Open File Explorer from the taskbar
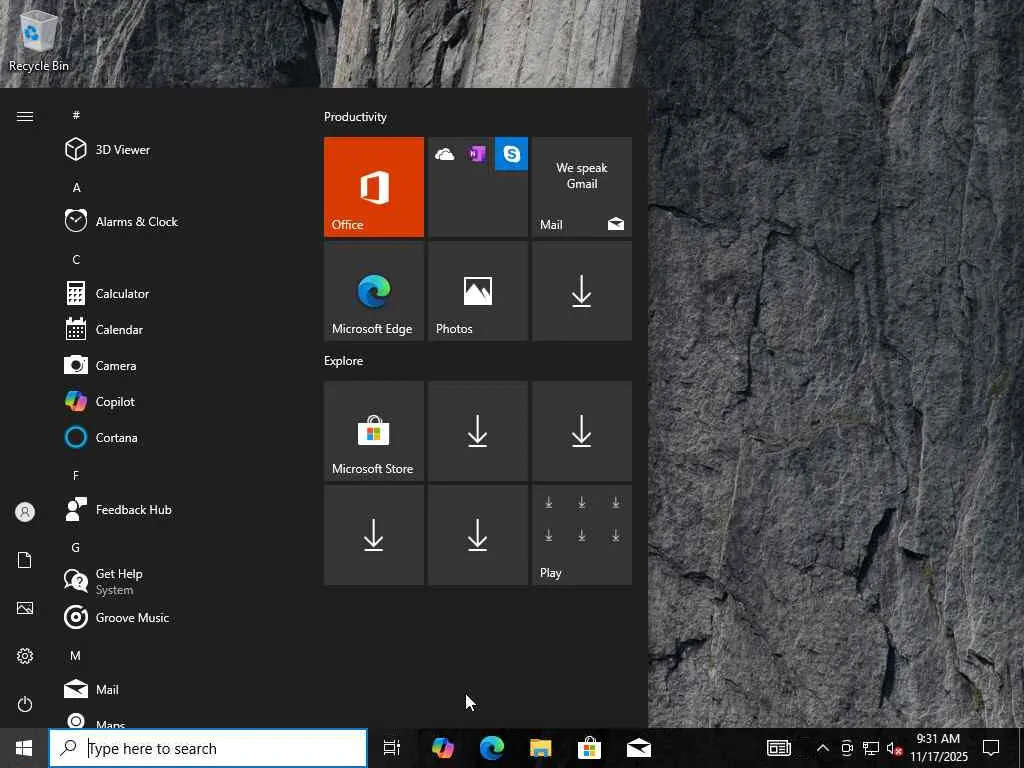Image resolution: width=1024 pixels, height=768 pixels. (541, 748)
